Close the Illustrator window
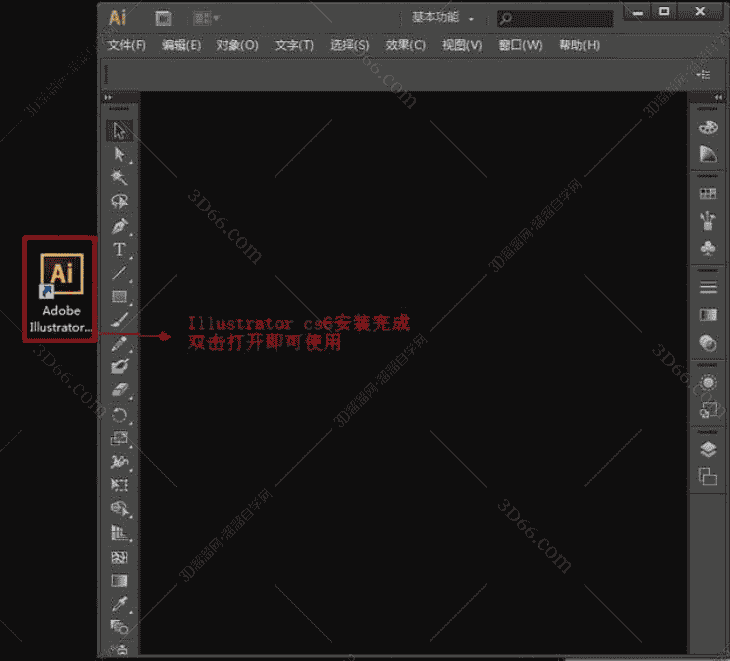Image resolution: width=730 pixels, height=661 pixels. click(700, 12)
